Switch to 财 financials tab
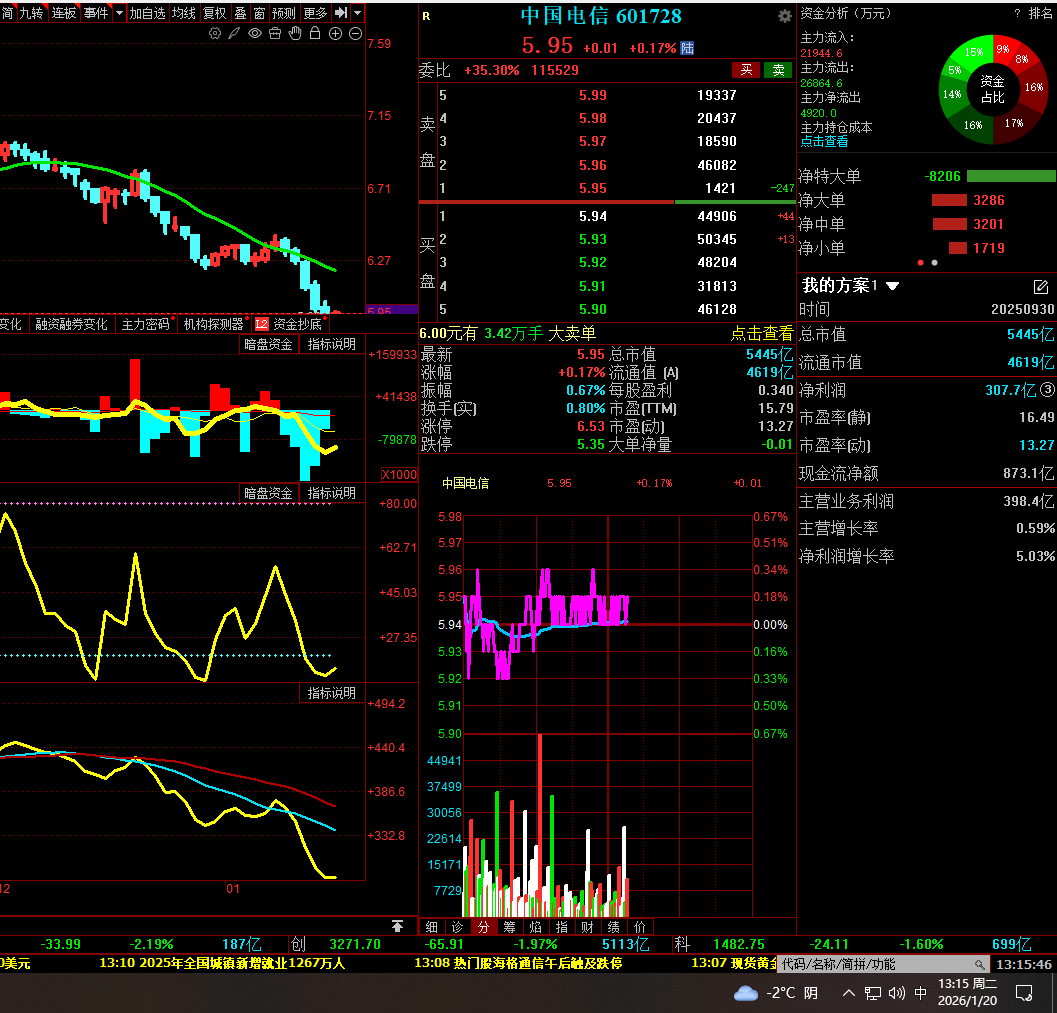Image resolution: width=1057 pixels, height=1013 pixels. tap(588, 927)
